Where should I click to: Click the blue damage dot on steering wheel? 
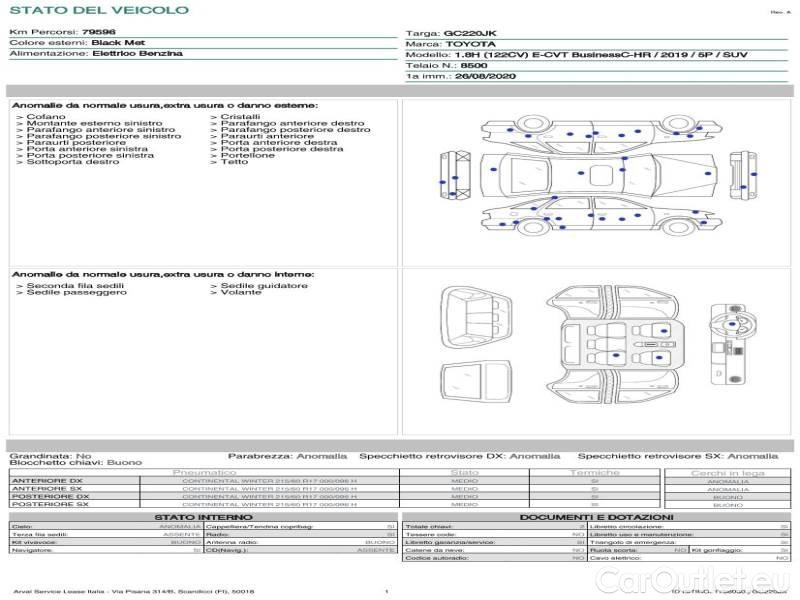point(733,324)
